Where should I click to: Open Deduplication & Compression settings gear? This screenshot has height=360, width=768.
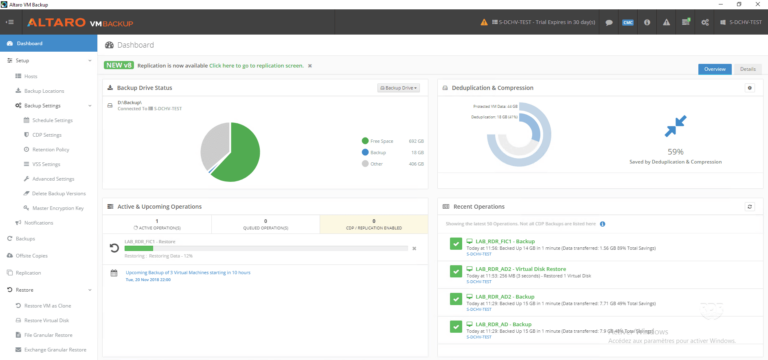[x=749, y=88]
